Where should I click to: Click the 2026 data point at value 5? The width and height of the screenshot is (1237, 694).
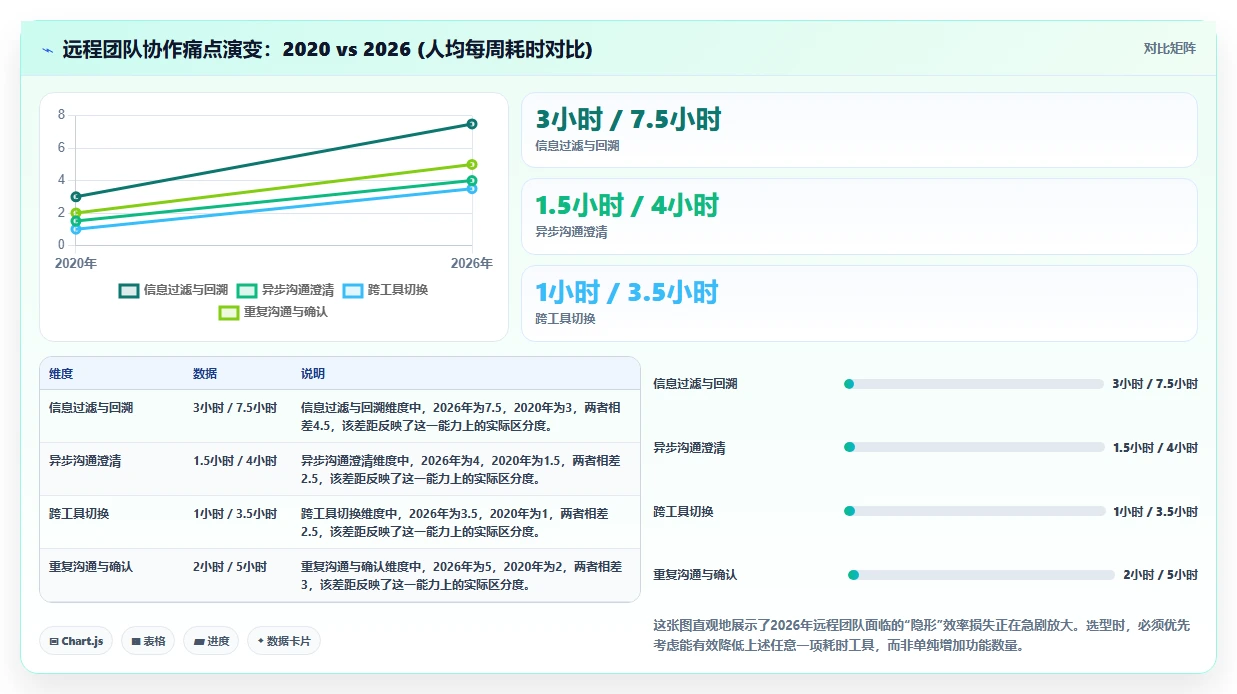click(472, 164)
